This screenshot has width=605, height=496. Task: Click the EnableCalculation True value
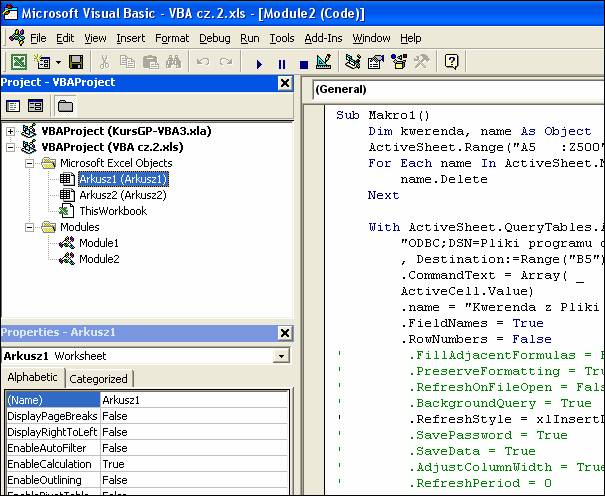194,464
